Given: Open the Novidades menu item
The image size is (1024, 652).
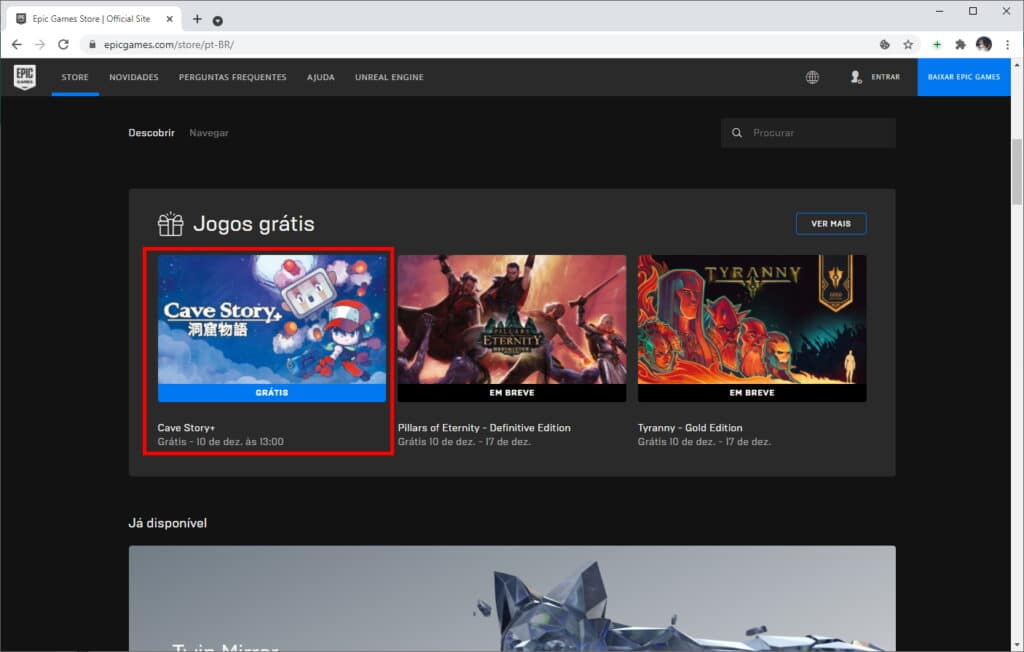Looking at the screenshot, I should tap(134, 77).
